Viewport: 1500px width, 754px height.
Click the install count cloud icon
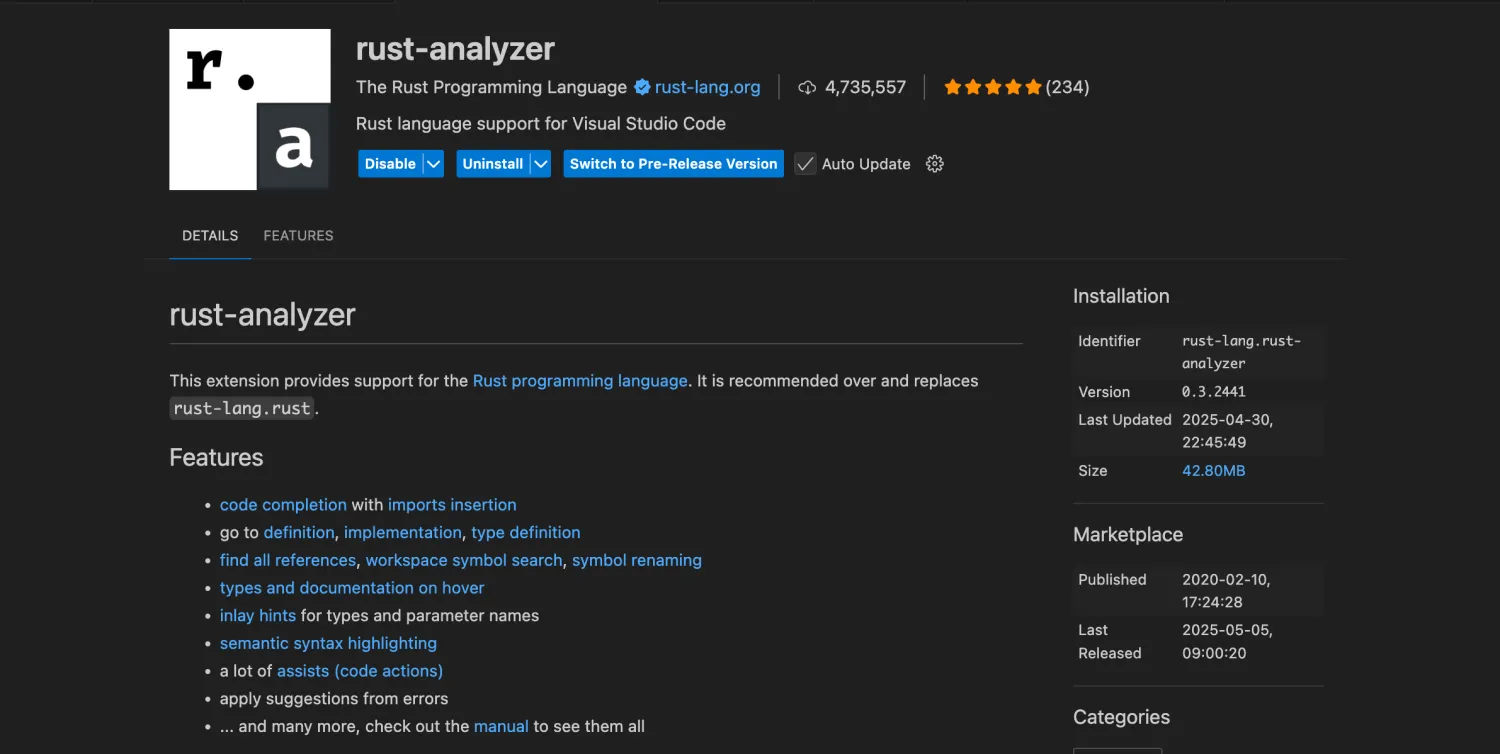(x=807, y=87)
